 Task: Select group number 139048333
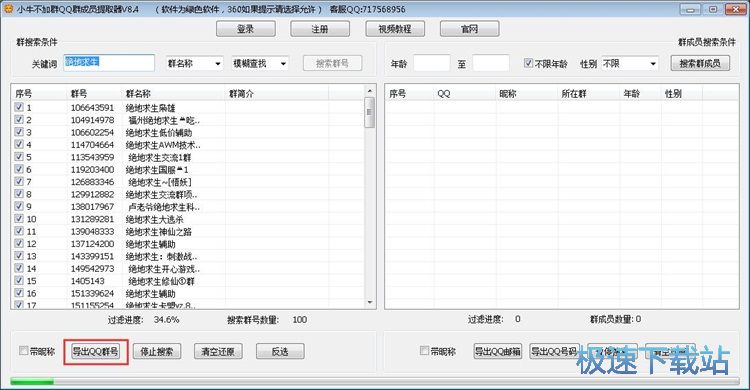(x=92, y=232)
